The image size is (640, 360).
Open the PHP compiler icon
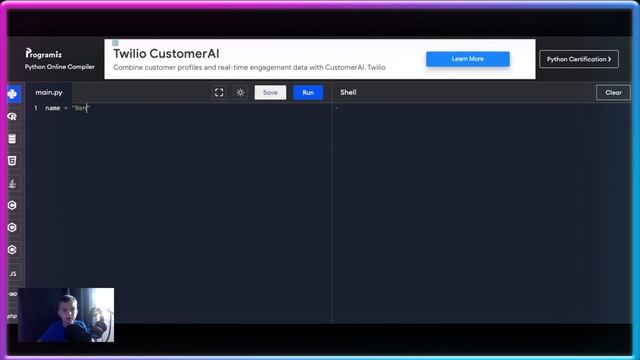coord(12,316)
